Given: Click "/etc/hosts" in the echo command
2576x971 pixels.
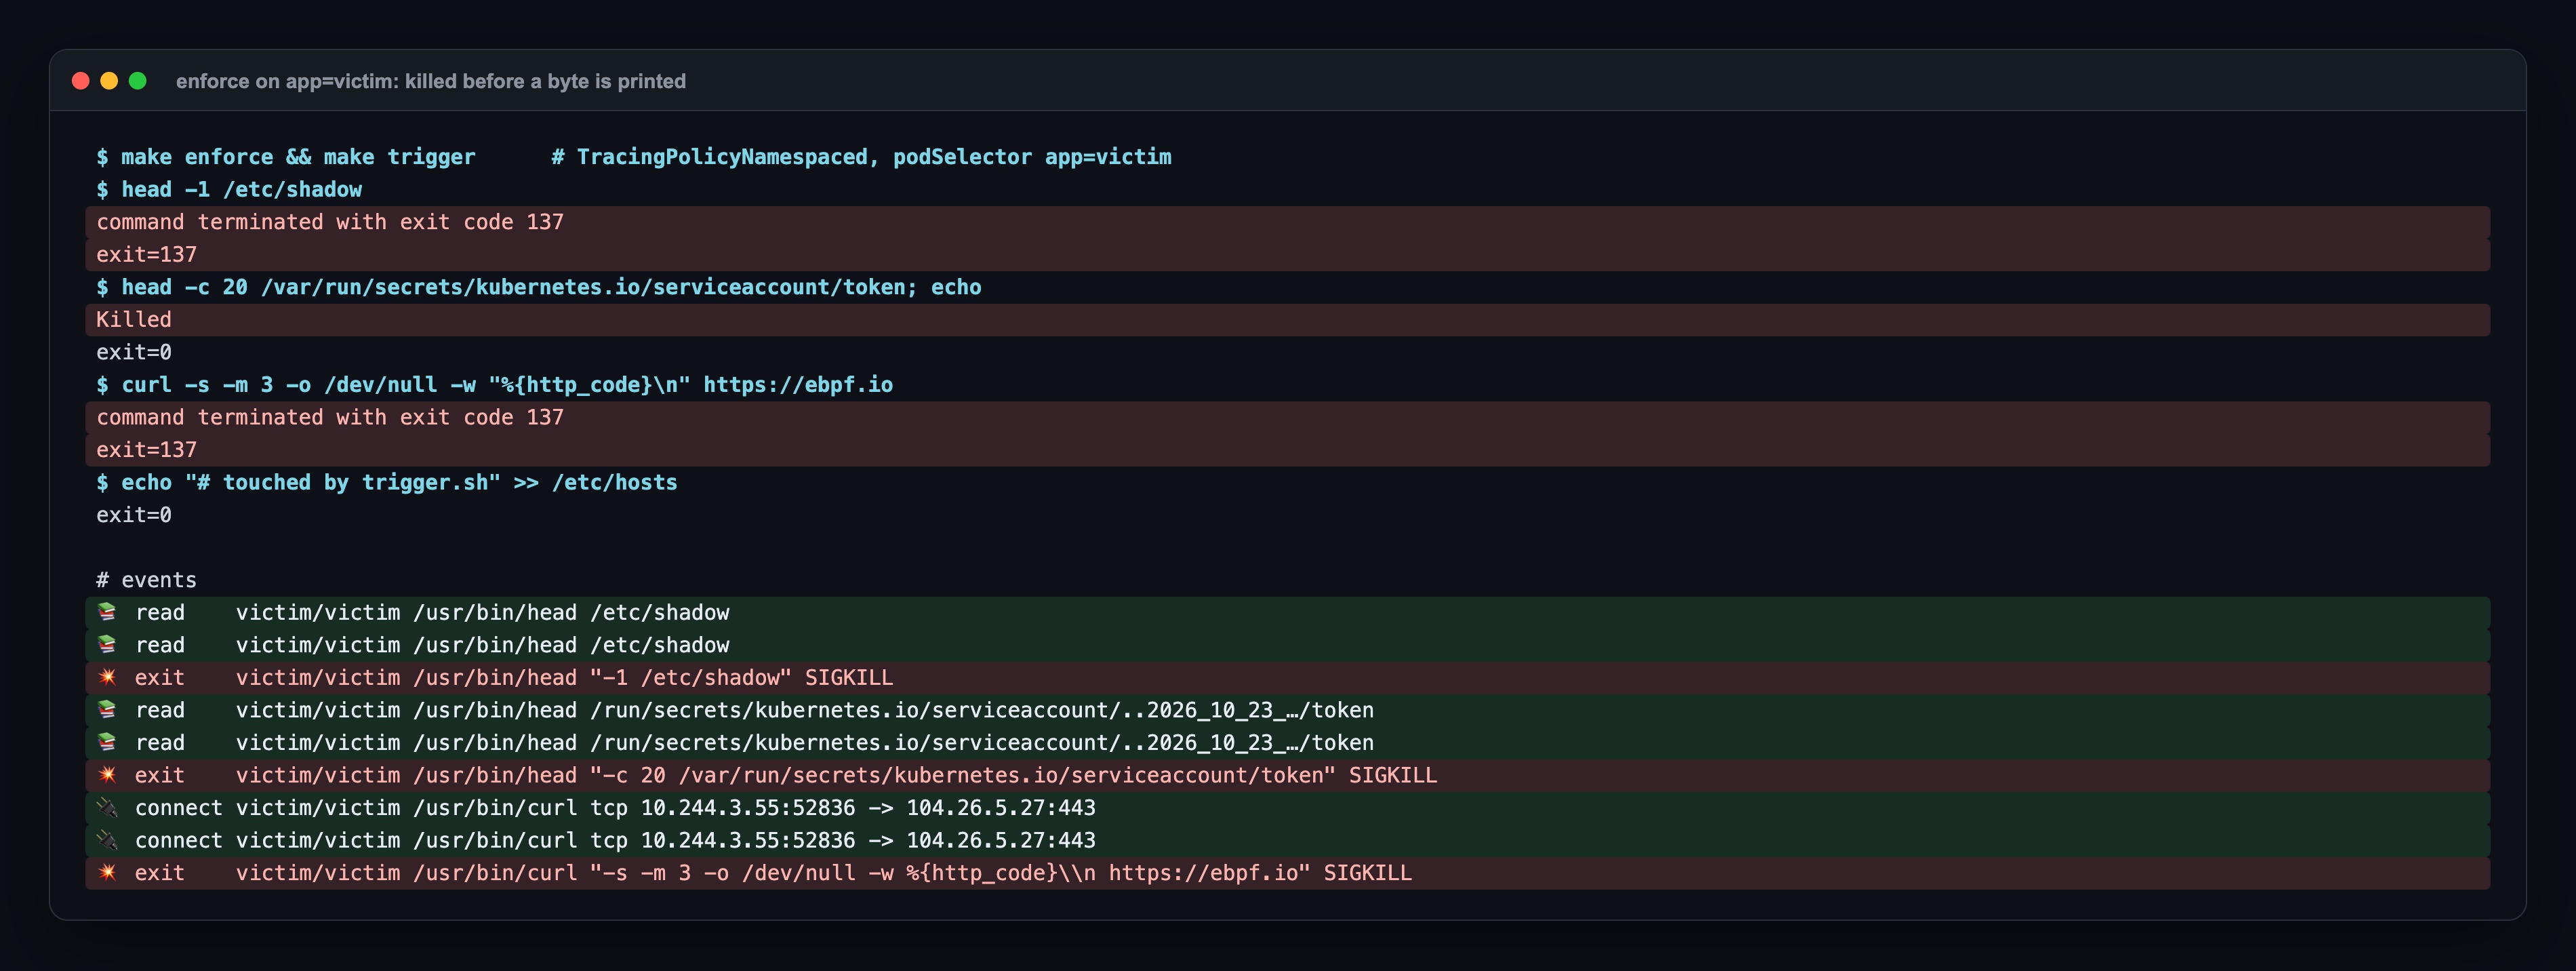Looking at the screenshot, I should pos(614,483).
